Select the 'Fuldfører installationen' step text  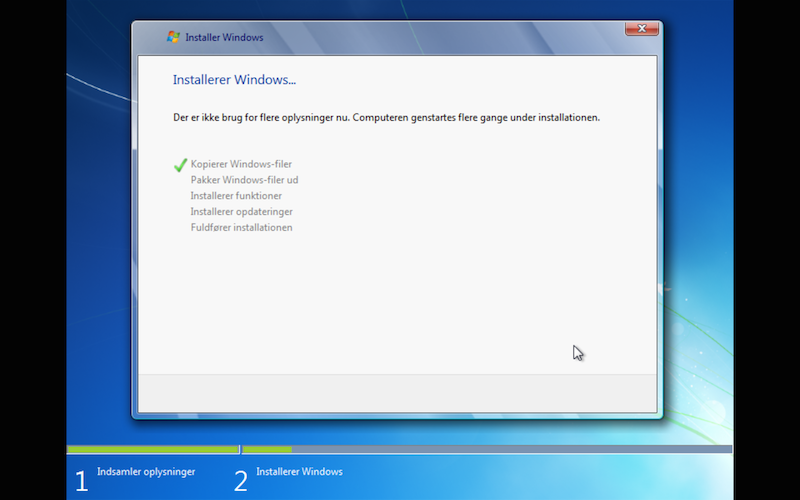(x=242, y=227)
